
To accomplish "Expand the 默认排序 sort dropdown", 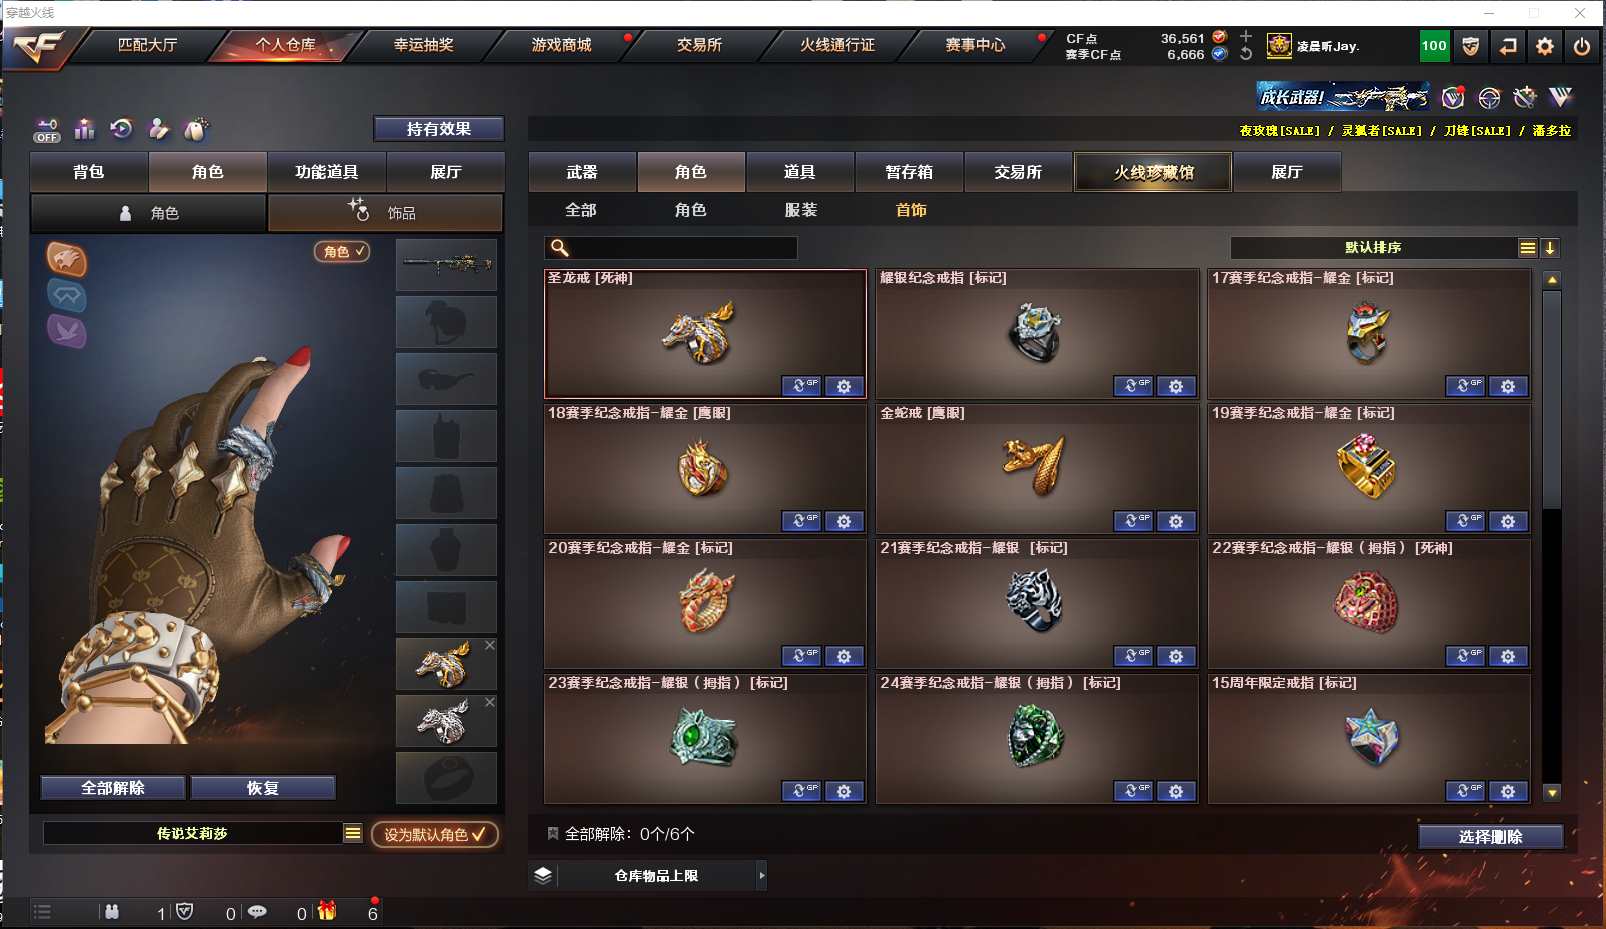I will pos(1528,248).
